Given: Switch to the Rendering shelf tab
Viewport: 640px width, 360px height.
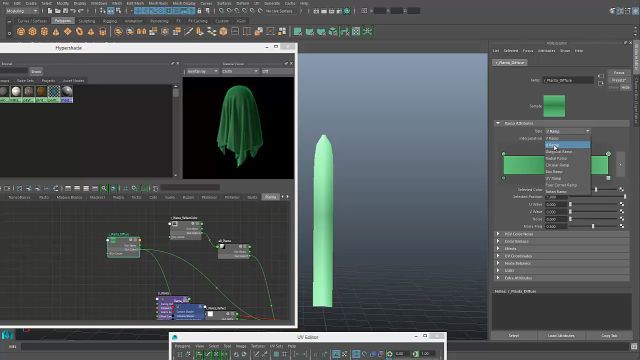Looking at the screenshot, I should [159, 21].
